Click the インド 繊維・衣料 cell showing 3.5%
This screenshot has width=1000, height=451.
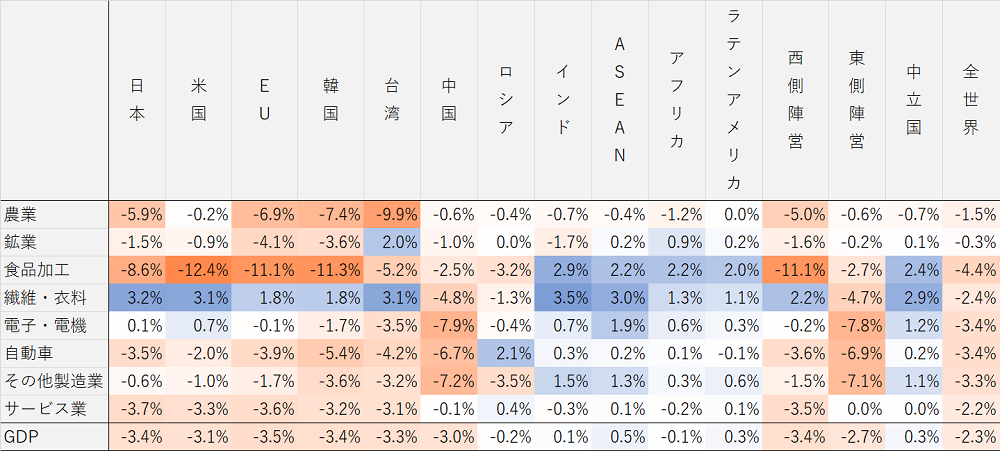[x=563, y=297]
